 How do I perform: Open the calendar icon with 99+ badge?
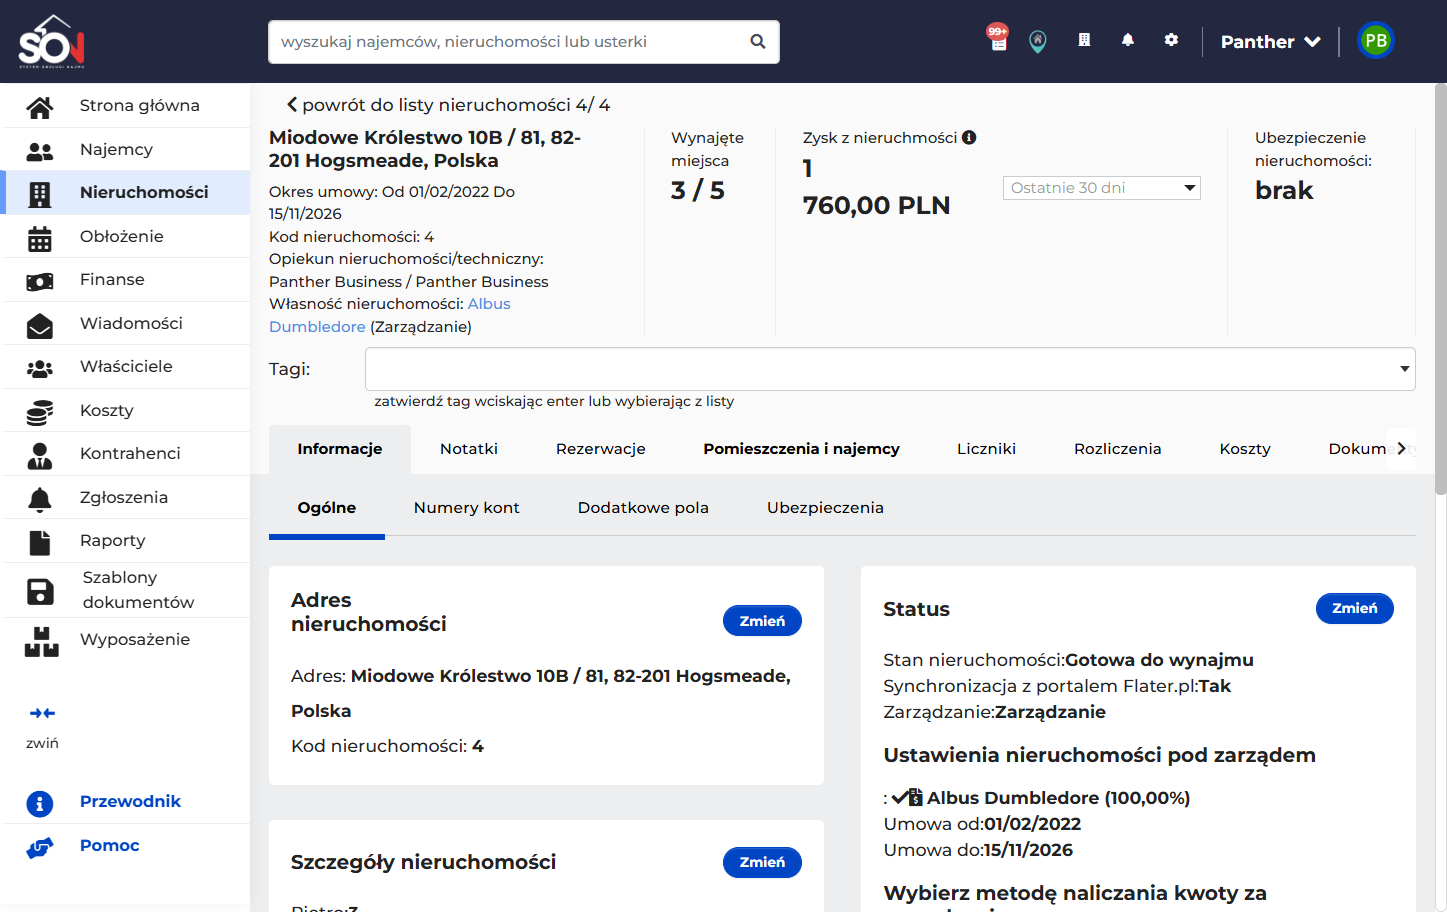coord(997,39)
